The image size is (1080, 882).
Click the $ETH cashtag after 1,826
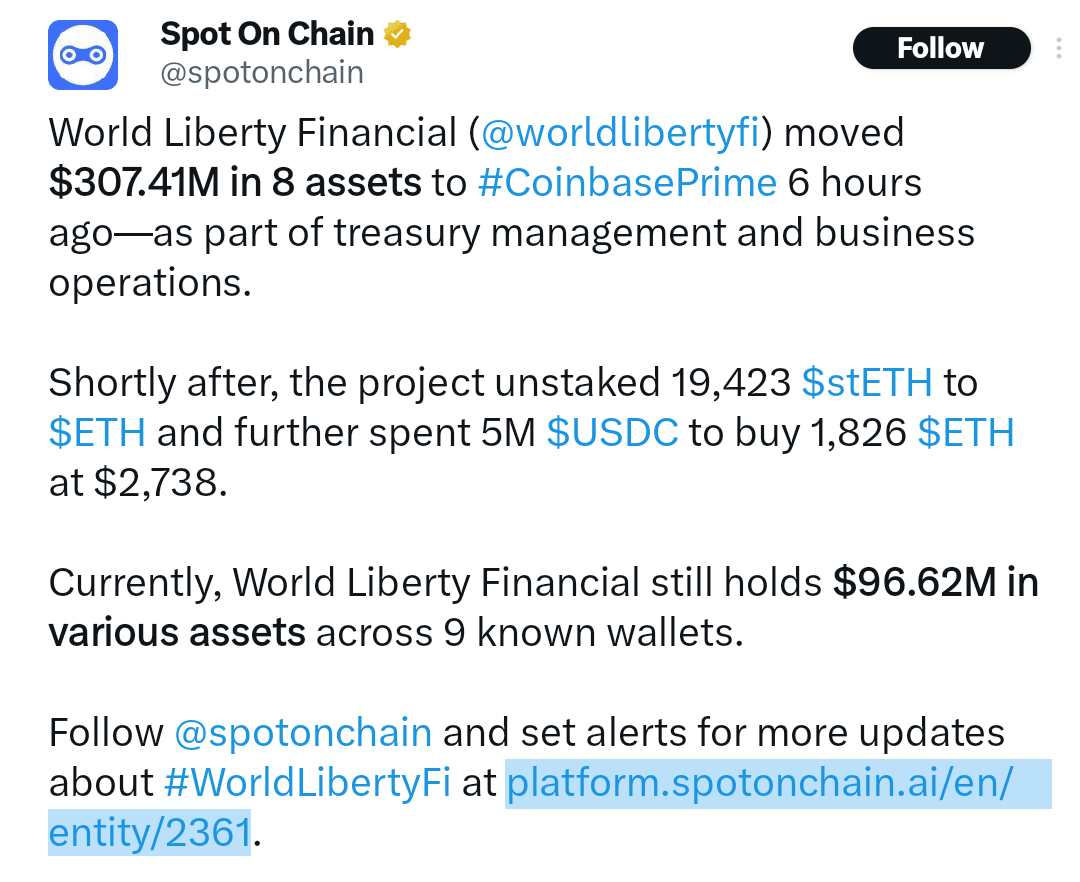[x=966, y=432]
